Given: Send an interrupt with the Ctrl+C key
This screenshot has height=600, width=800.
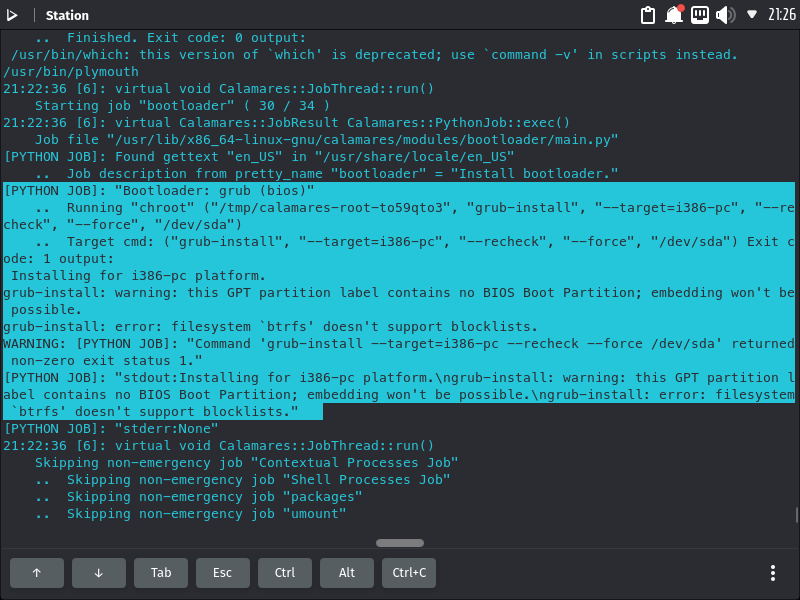Looking at the screenshot, I should (408, 572).
